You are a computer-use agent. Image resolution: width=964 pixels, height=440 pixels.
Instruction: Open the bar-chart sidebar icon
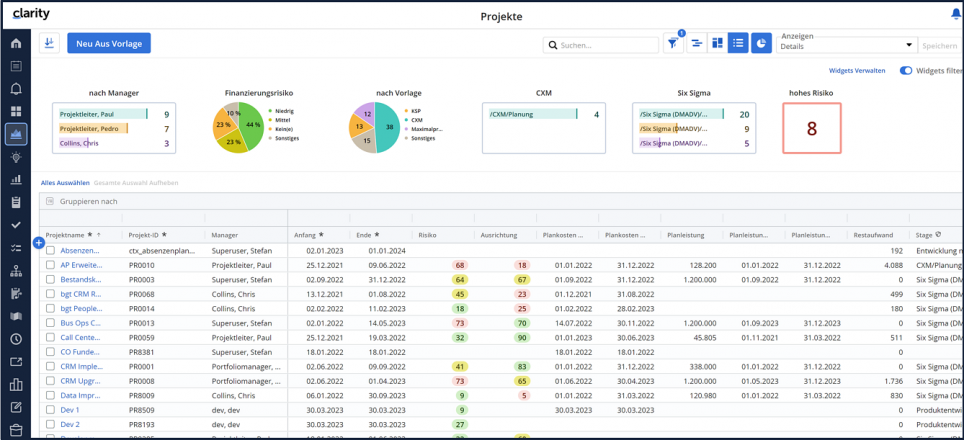(16, 179)
